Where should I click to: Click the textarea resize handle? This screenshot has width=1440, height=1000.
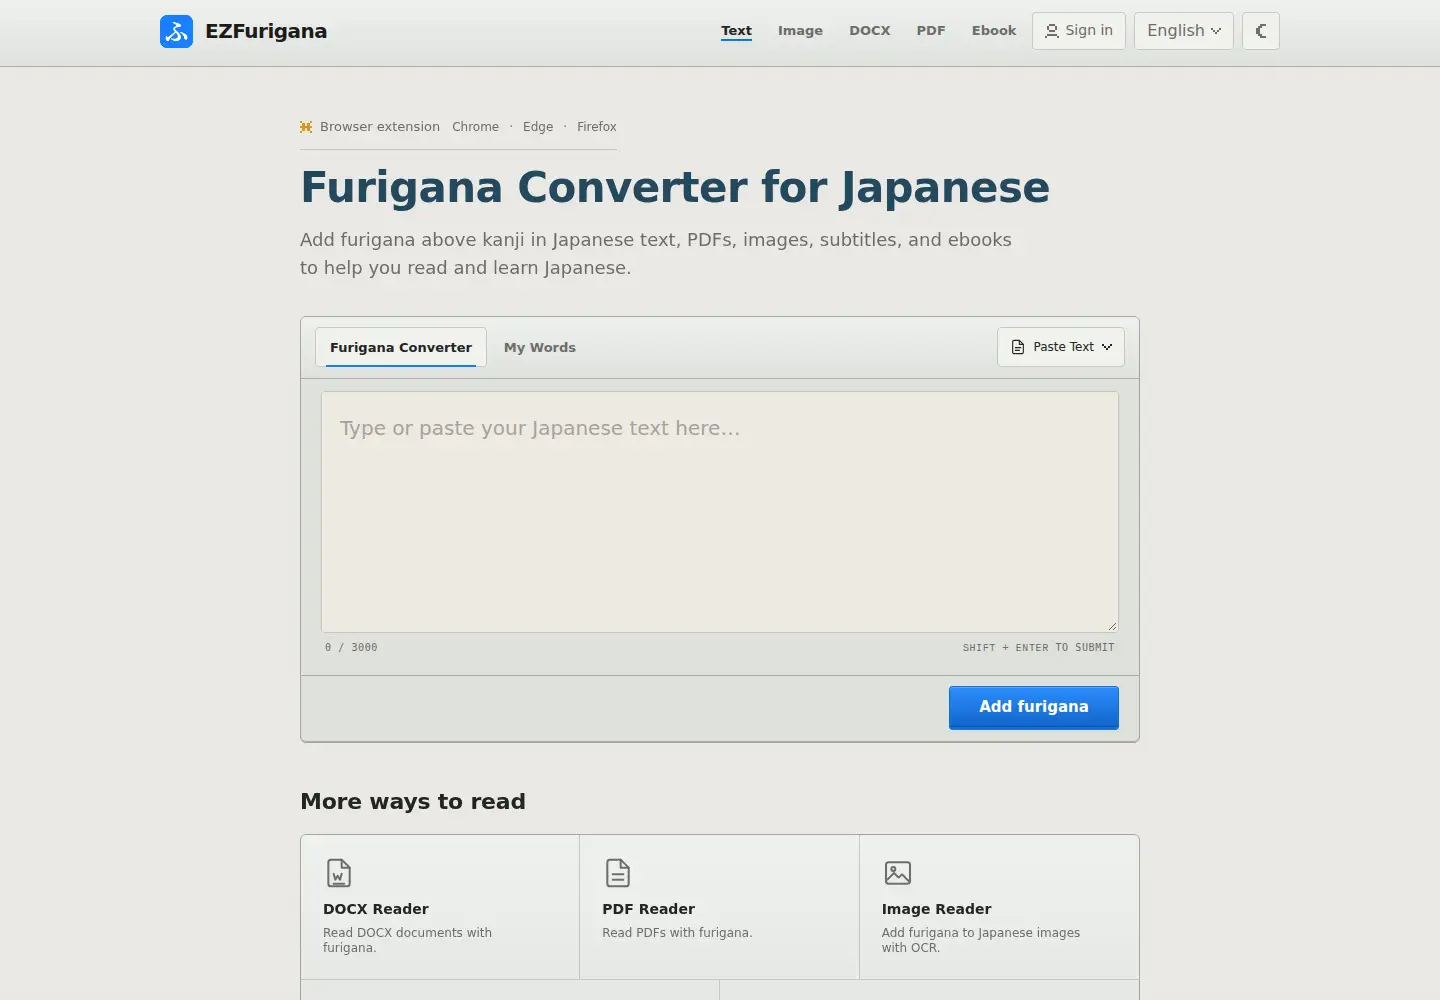(x=1112, y=626)
